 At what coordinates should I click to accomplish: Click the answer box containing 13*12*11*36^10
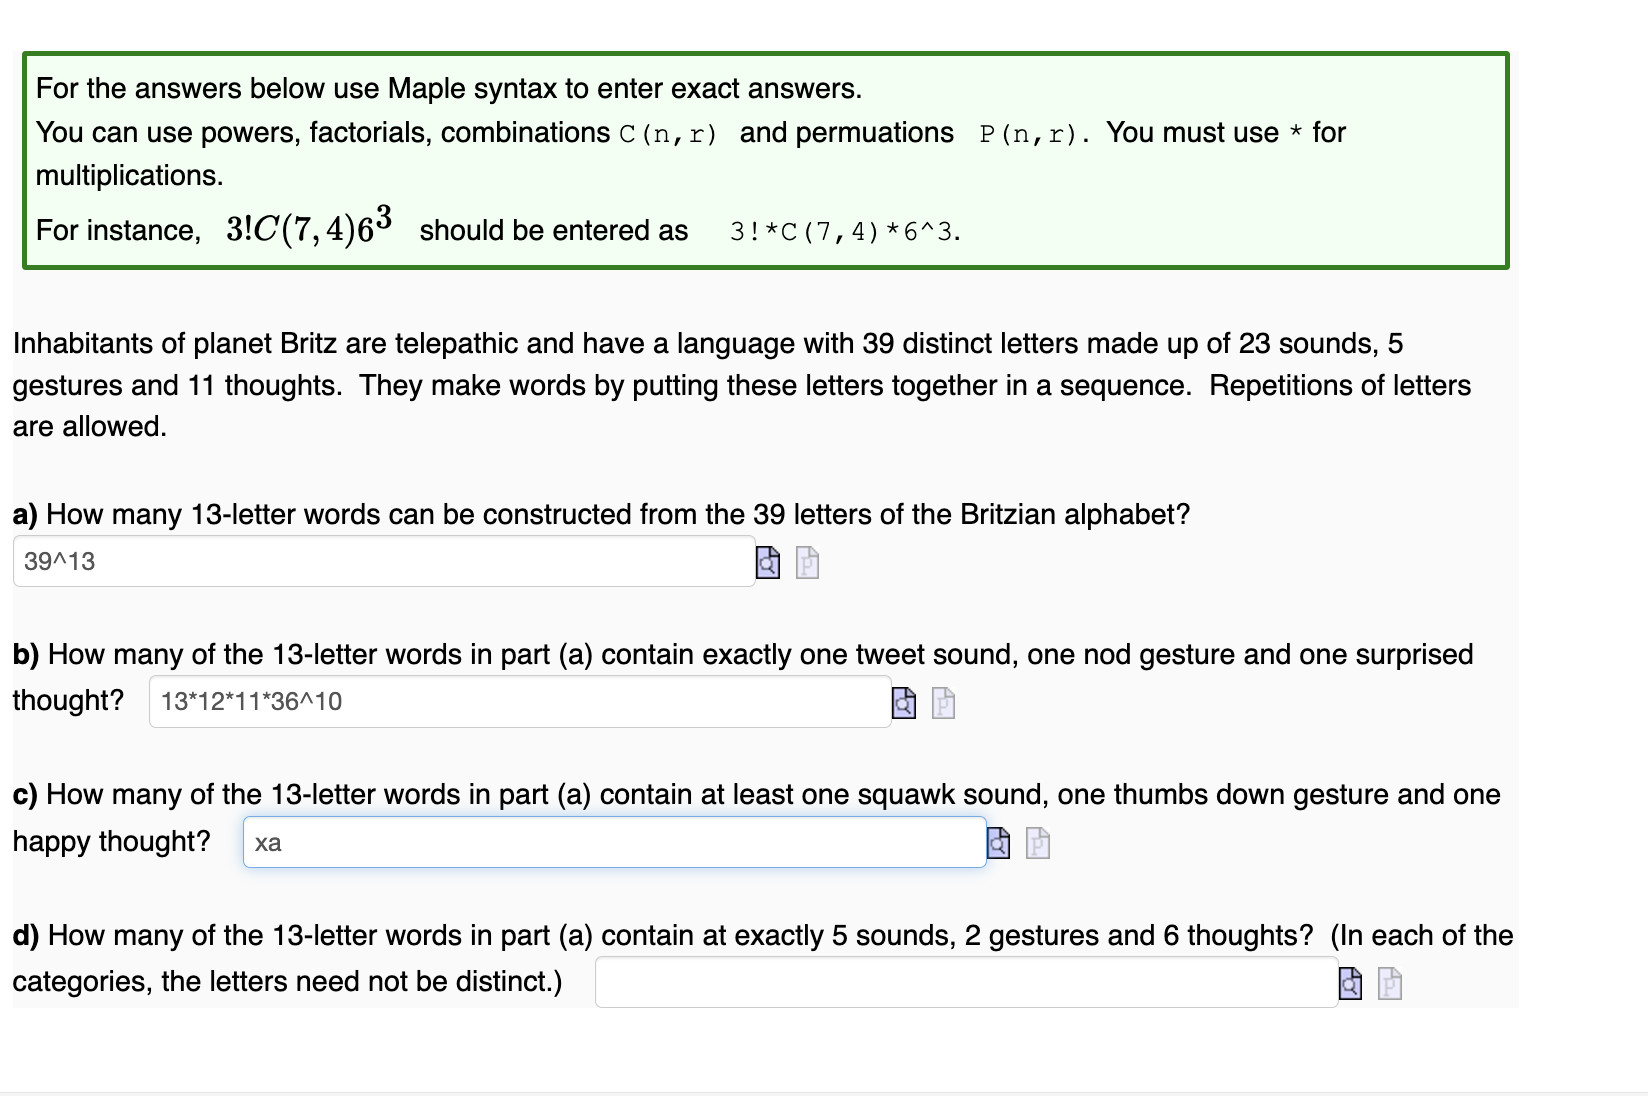click(519, 702)
